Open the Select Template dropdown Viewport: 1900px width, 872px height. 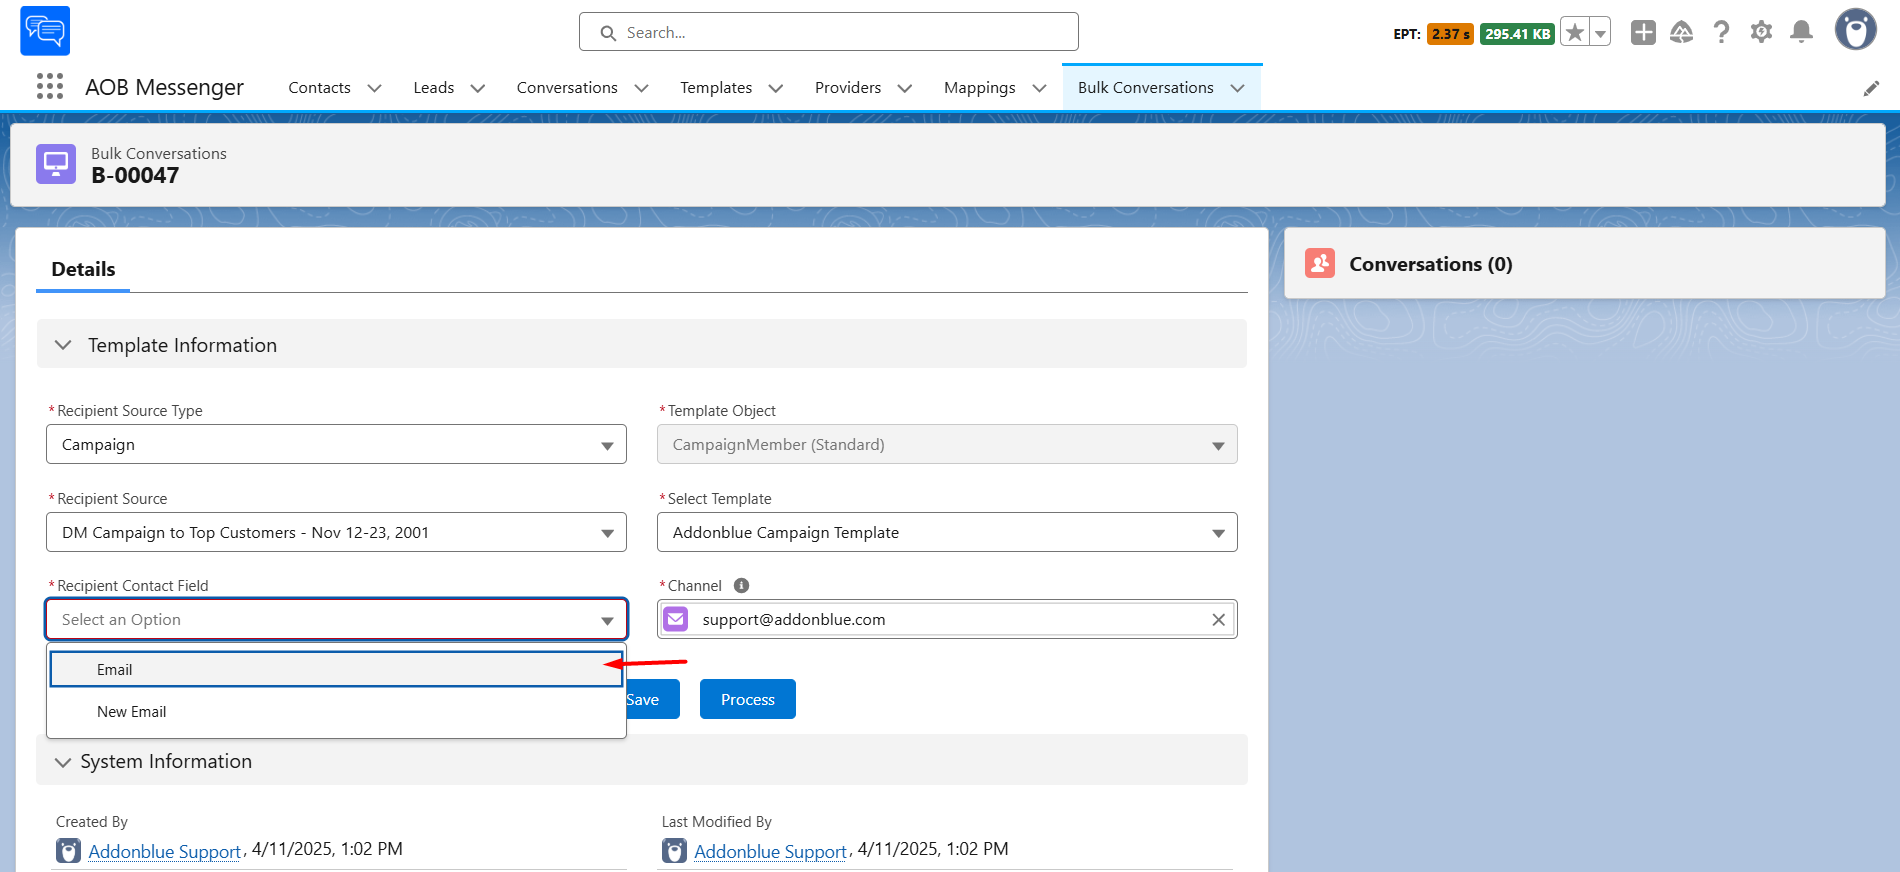947,532
